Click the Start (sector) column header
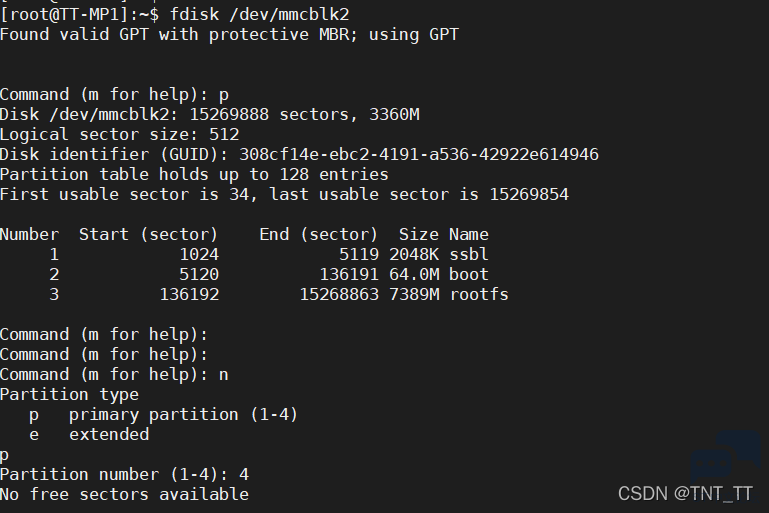769x513 pixels. 148,235
